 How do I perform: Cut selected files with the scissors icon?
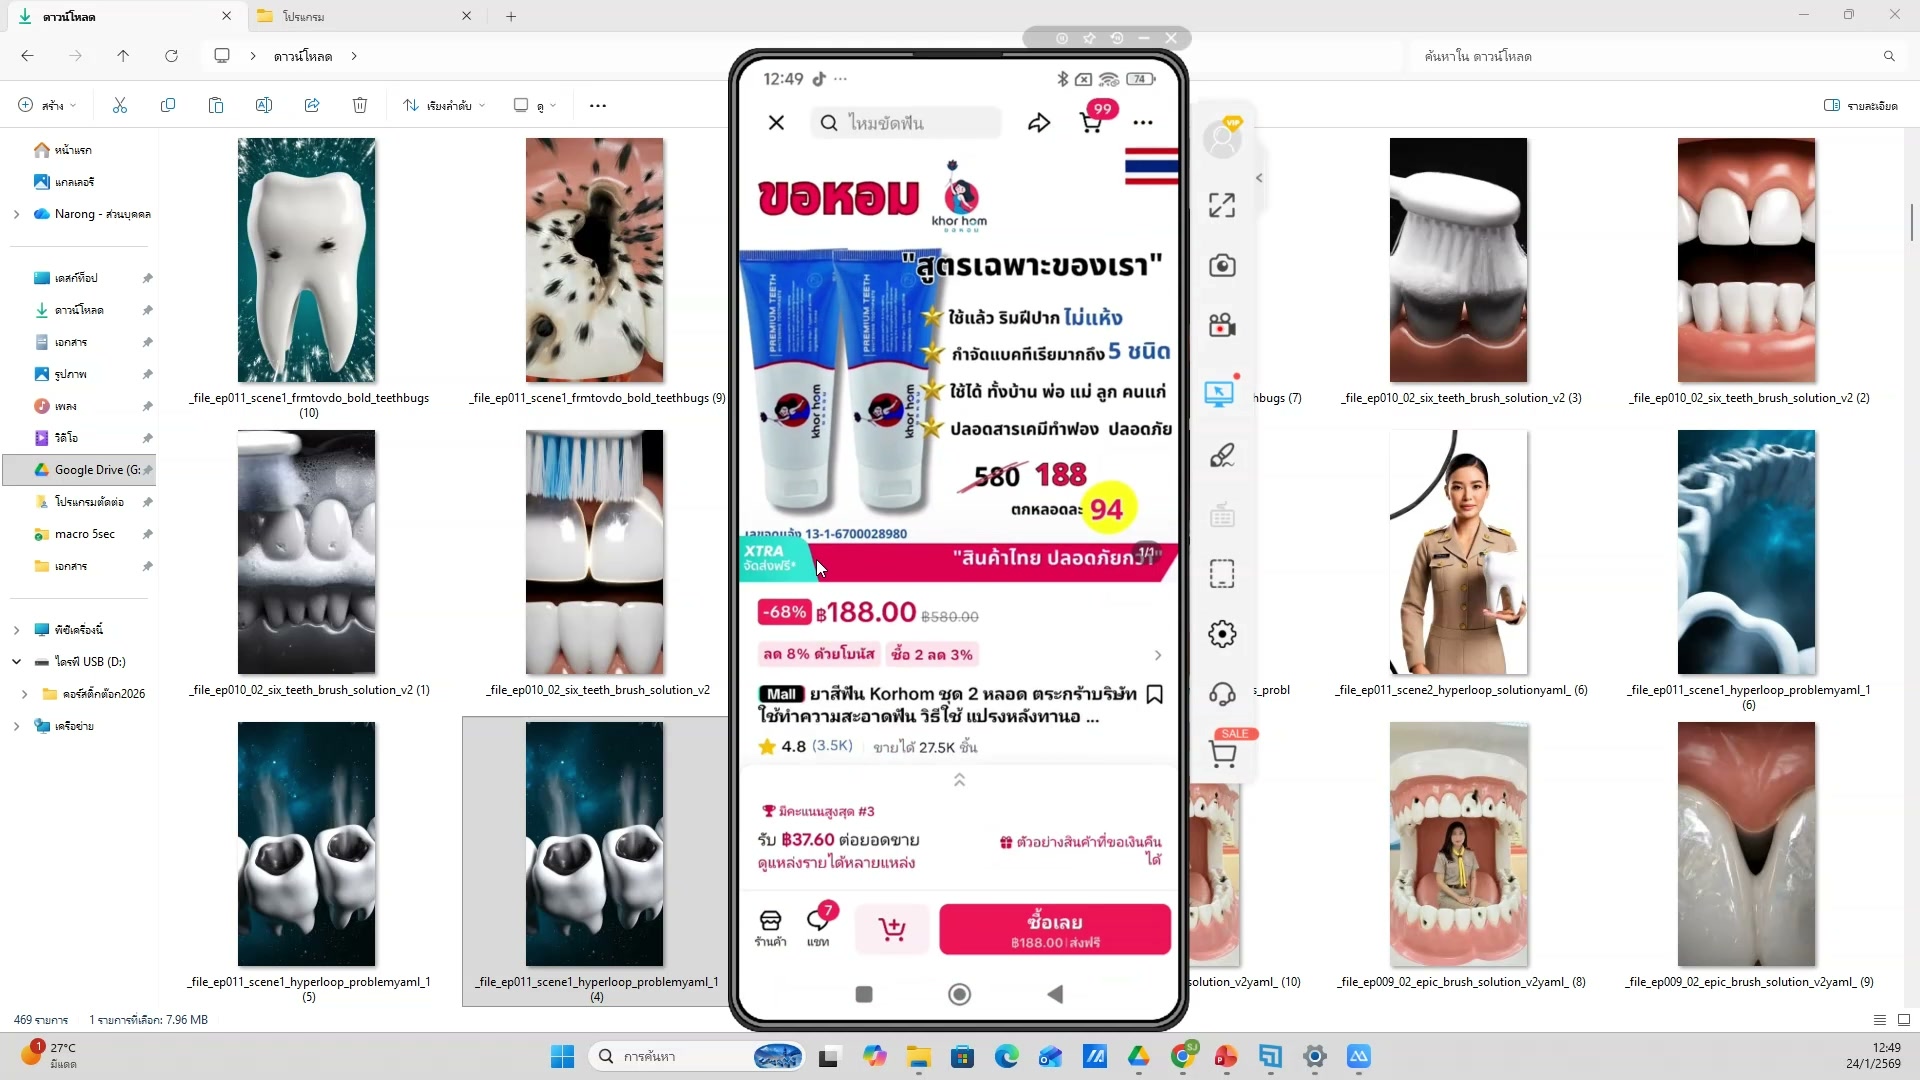point(119,105)
